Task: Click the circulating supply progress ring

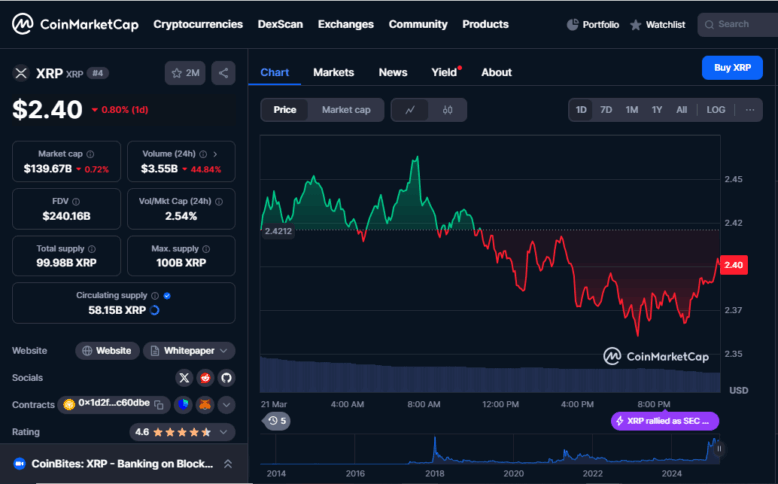Action: [x=155, y=310]
